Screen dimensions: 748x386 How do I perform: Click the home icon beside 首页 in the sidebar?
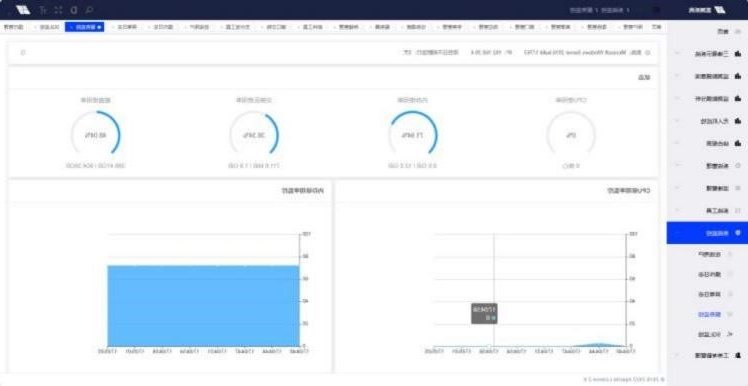[x=738, y=31]
